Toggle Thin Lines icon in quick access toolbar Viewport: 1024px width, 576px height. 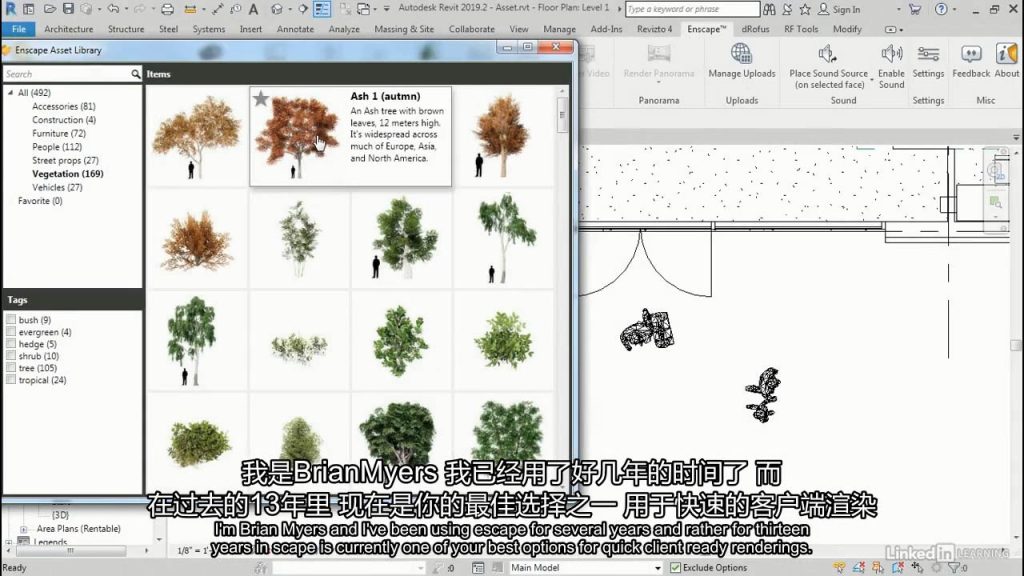322,9
